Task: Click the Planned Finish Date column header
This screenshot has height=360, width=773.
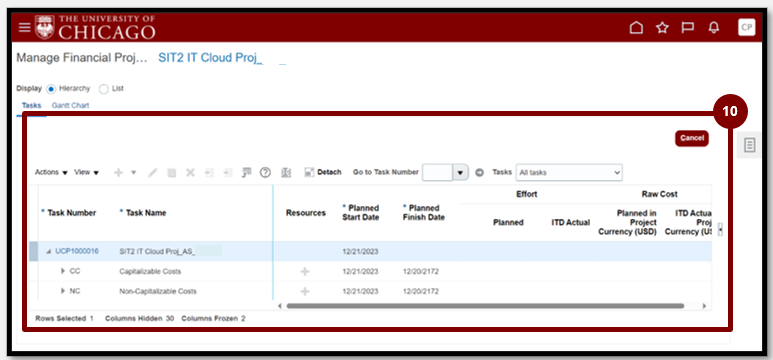Action: pos(423,213)
